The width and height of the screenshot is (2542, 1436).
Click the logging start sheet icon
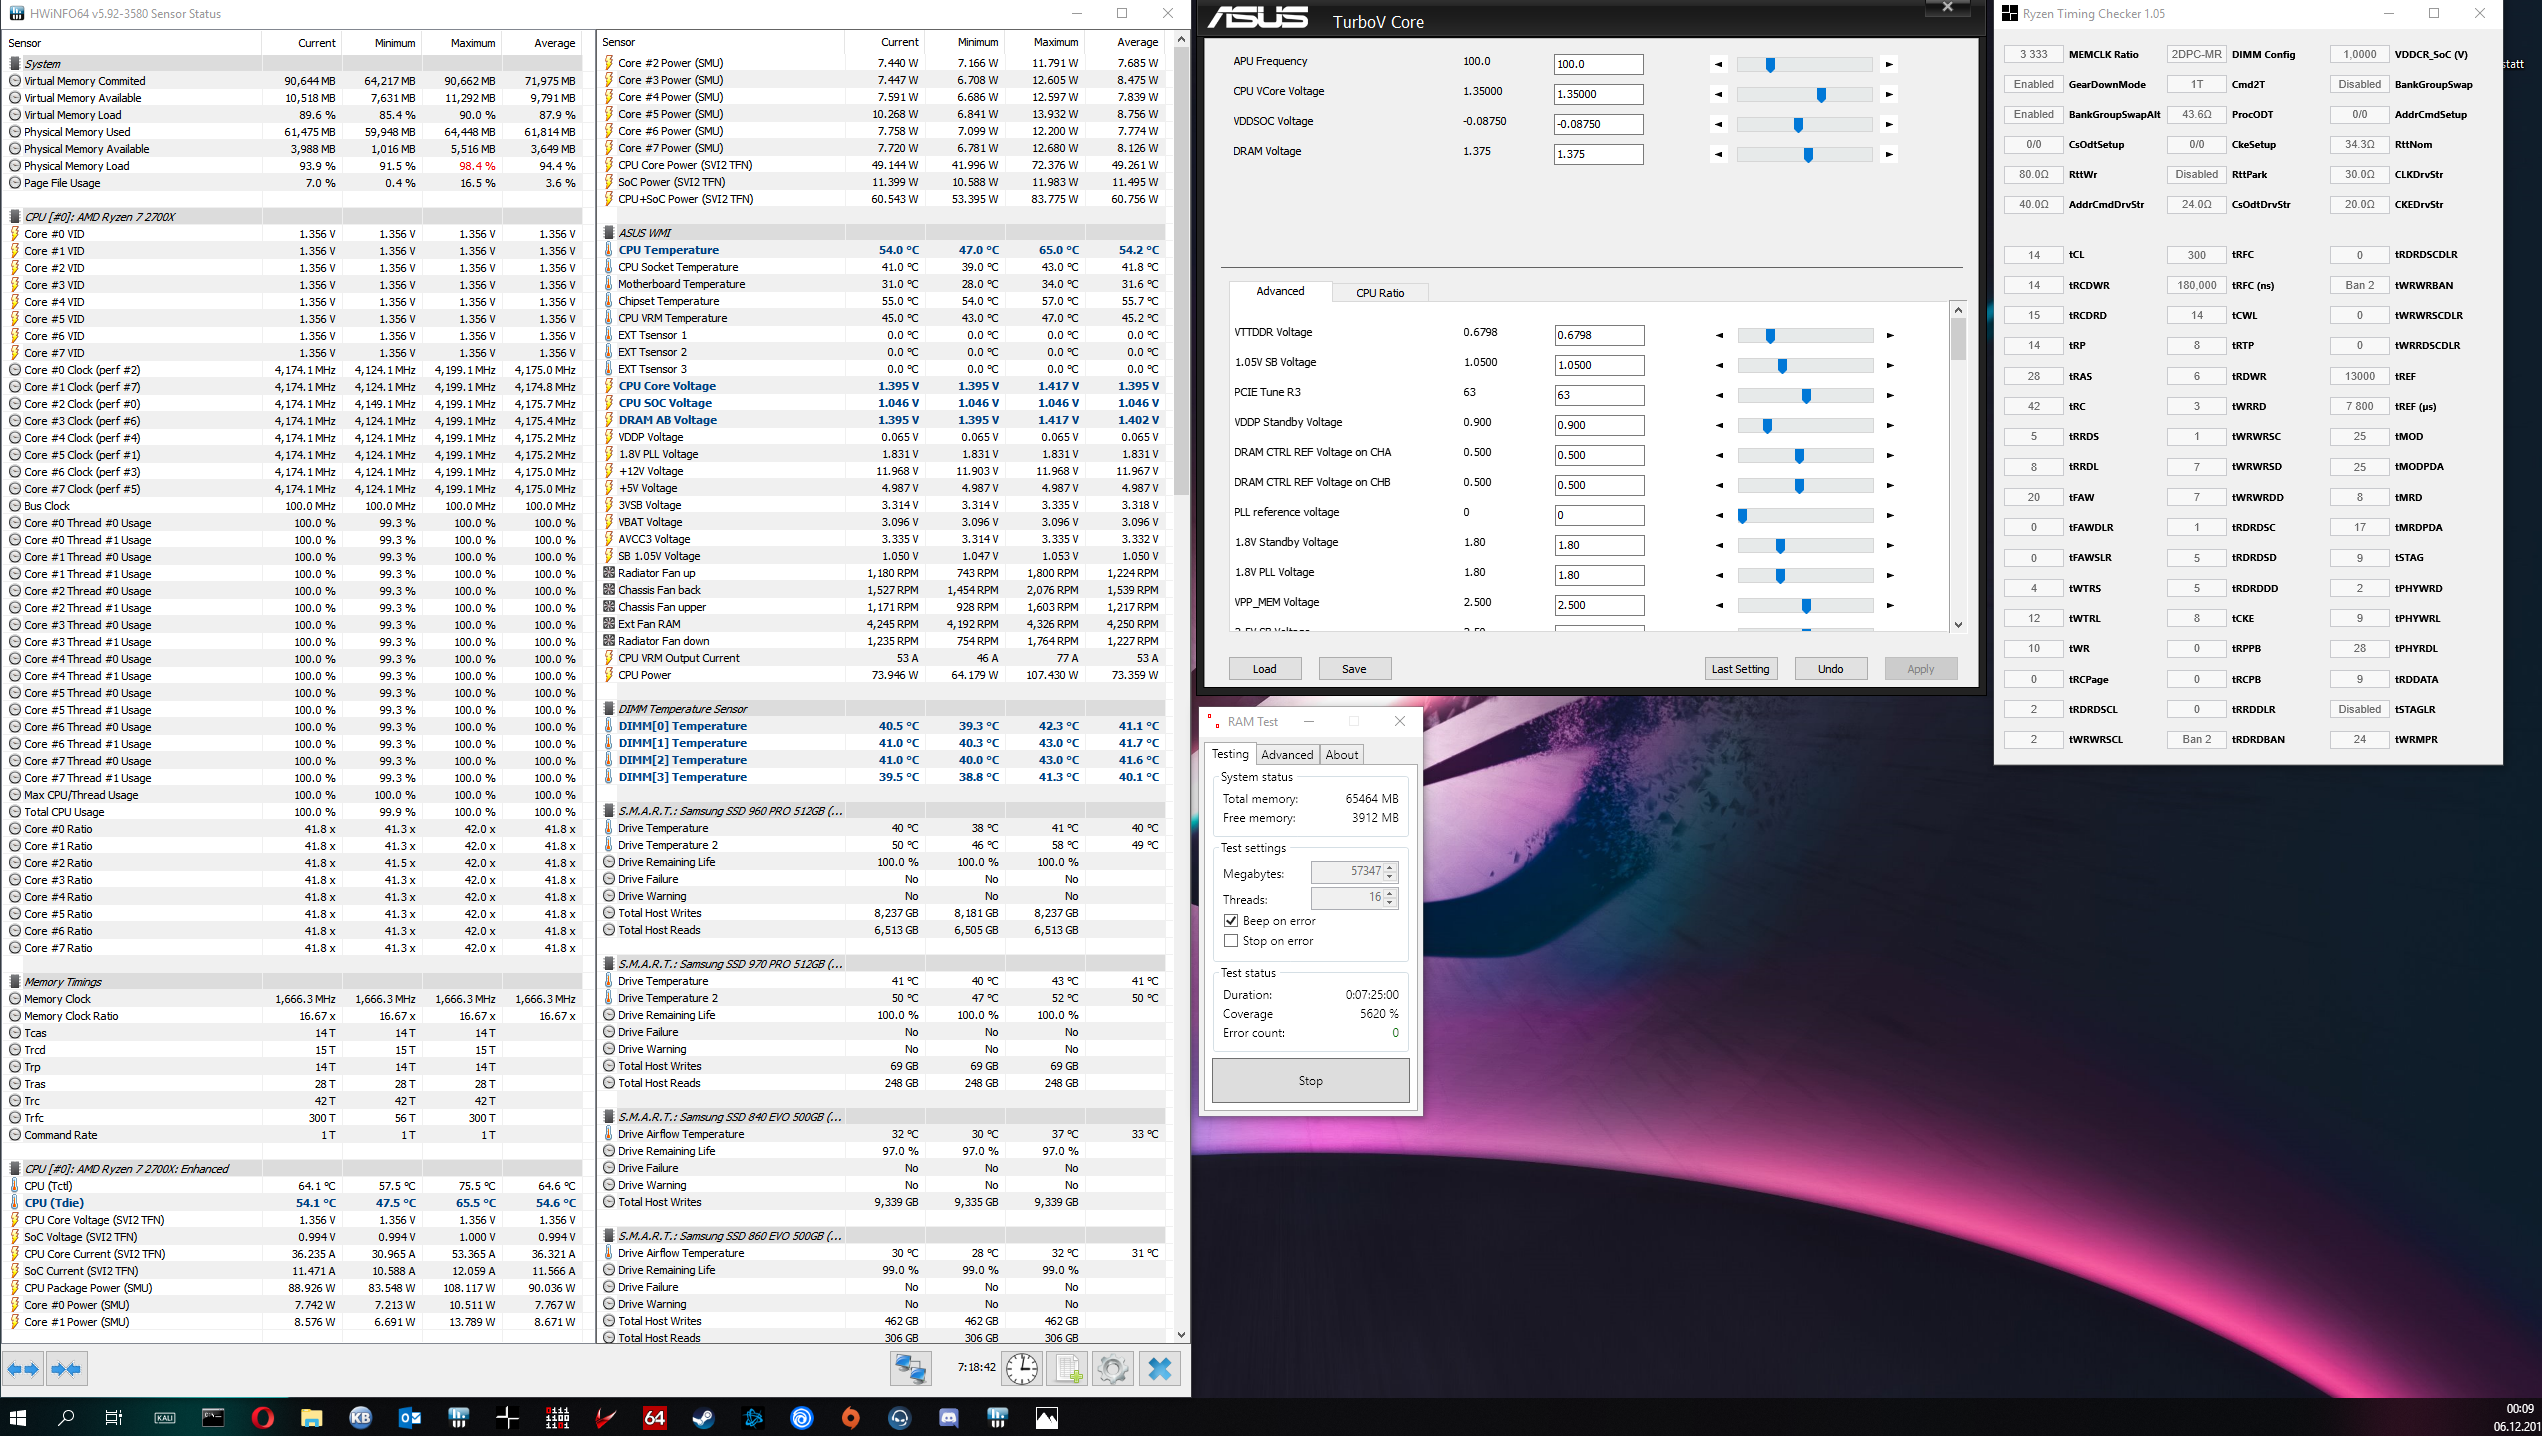pyautogui.click(x=1067, y=1369)
